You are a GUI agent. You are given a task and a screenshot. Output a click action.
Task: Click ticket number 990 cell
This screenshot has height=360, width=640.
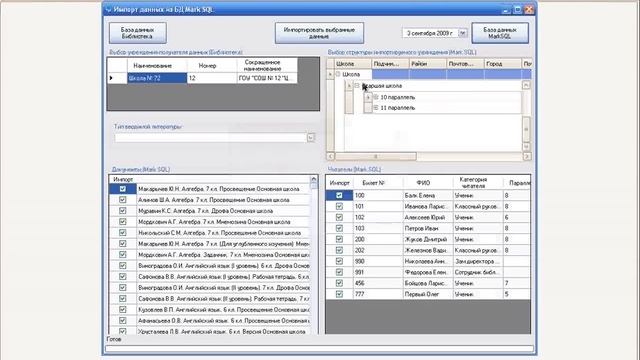(x=378, y=261)
